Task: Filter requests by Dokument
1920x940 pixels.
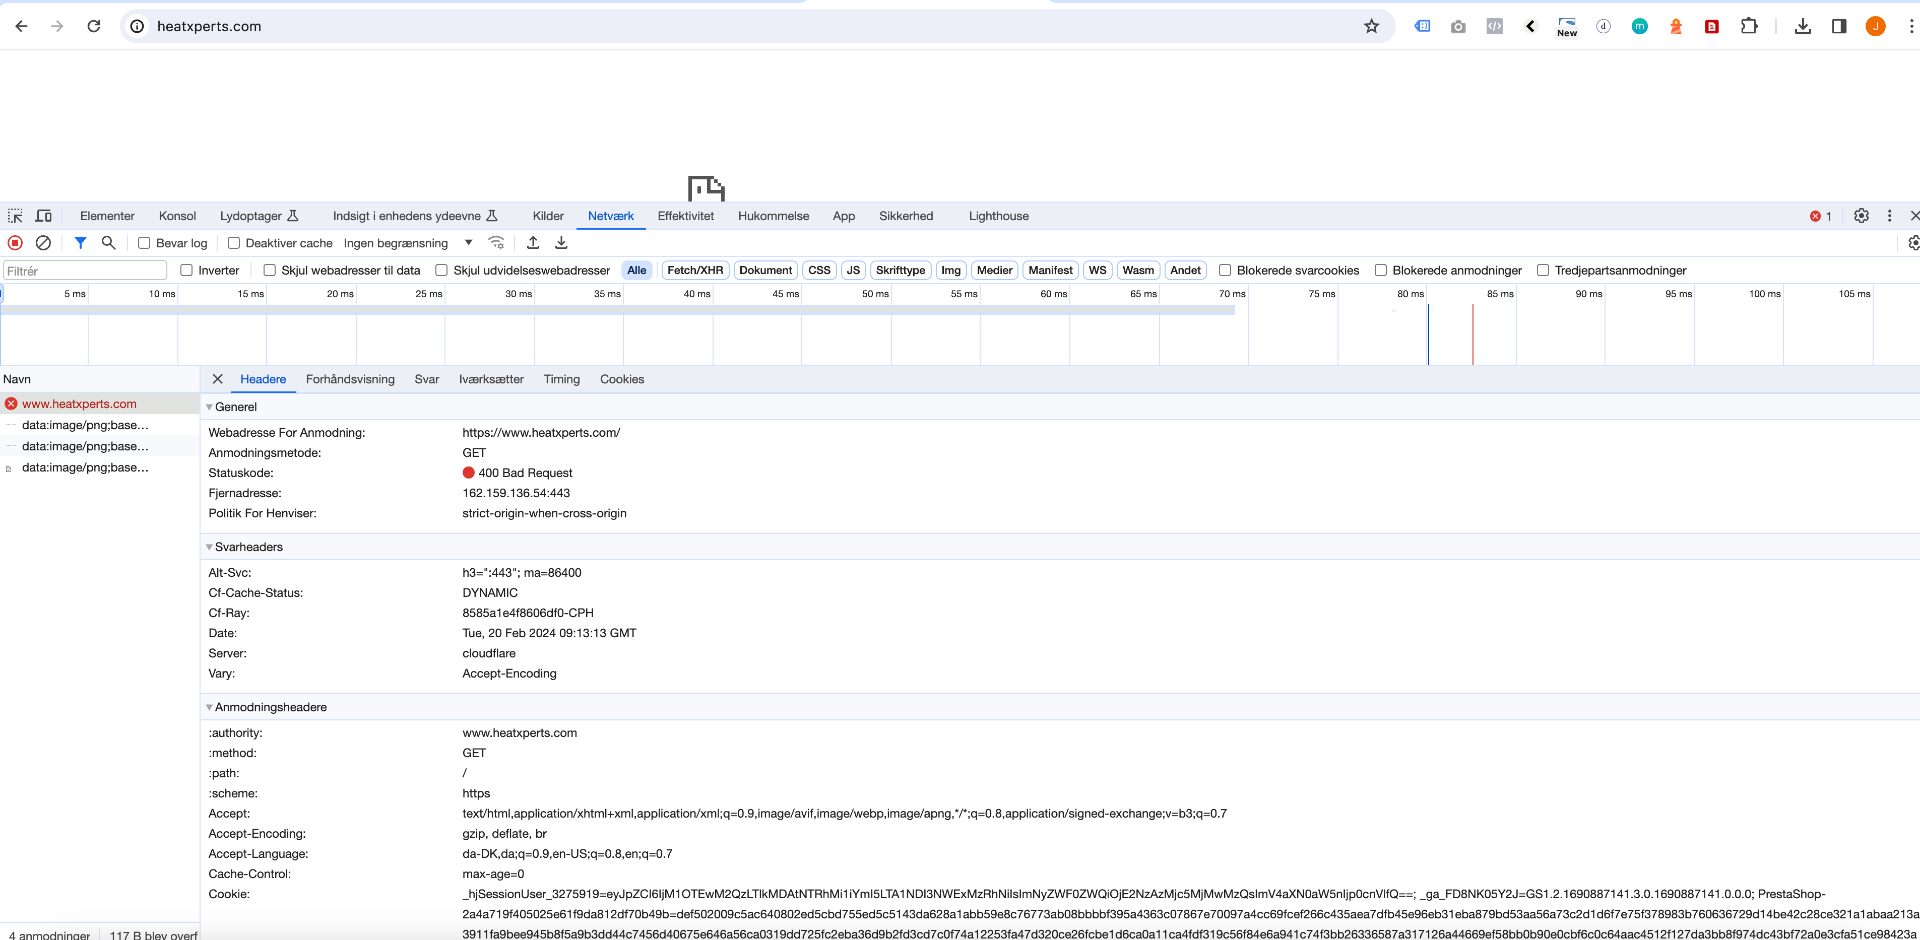Action: [x=766, y=270]
